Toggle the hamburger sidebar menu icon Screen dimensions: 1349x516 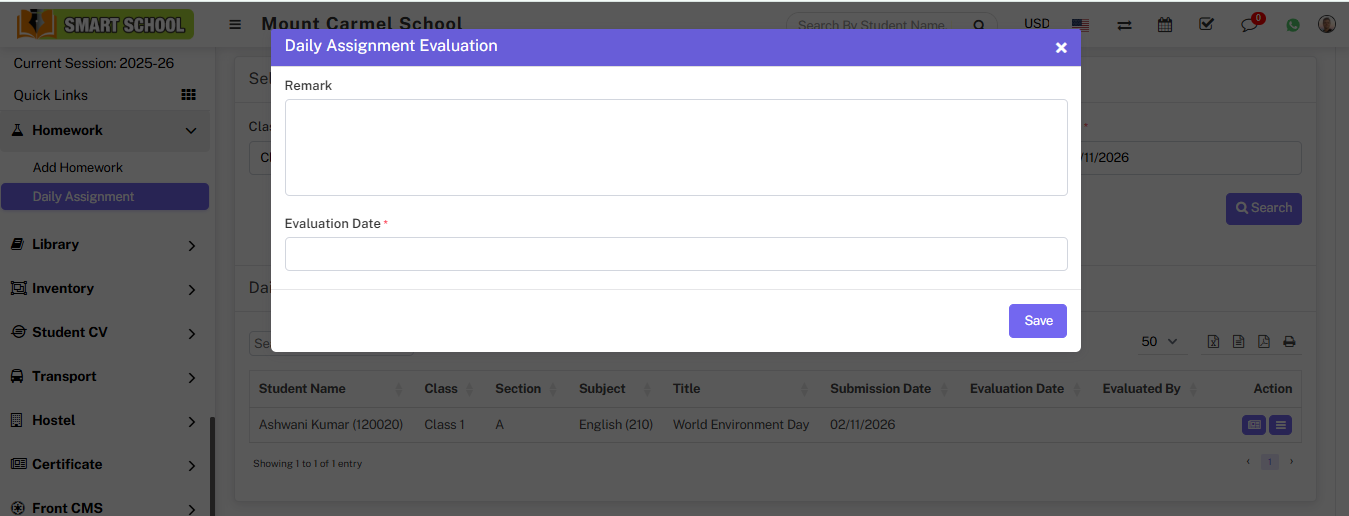[x=235, y=25]
